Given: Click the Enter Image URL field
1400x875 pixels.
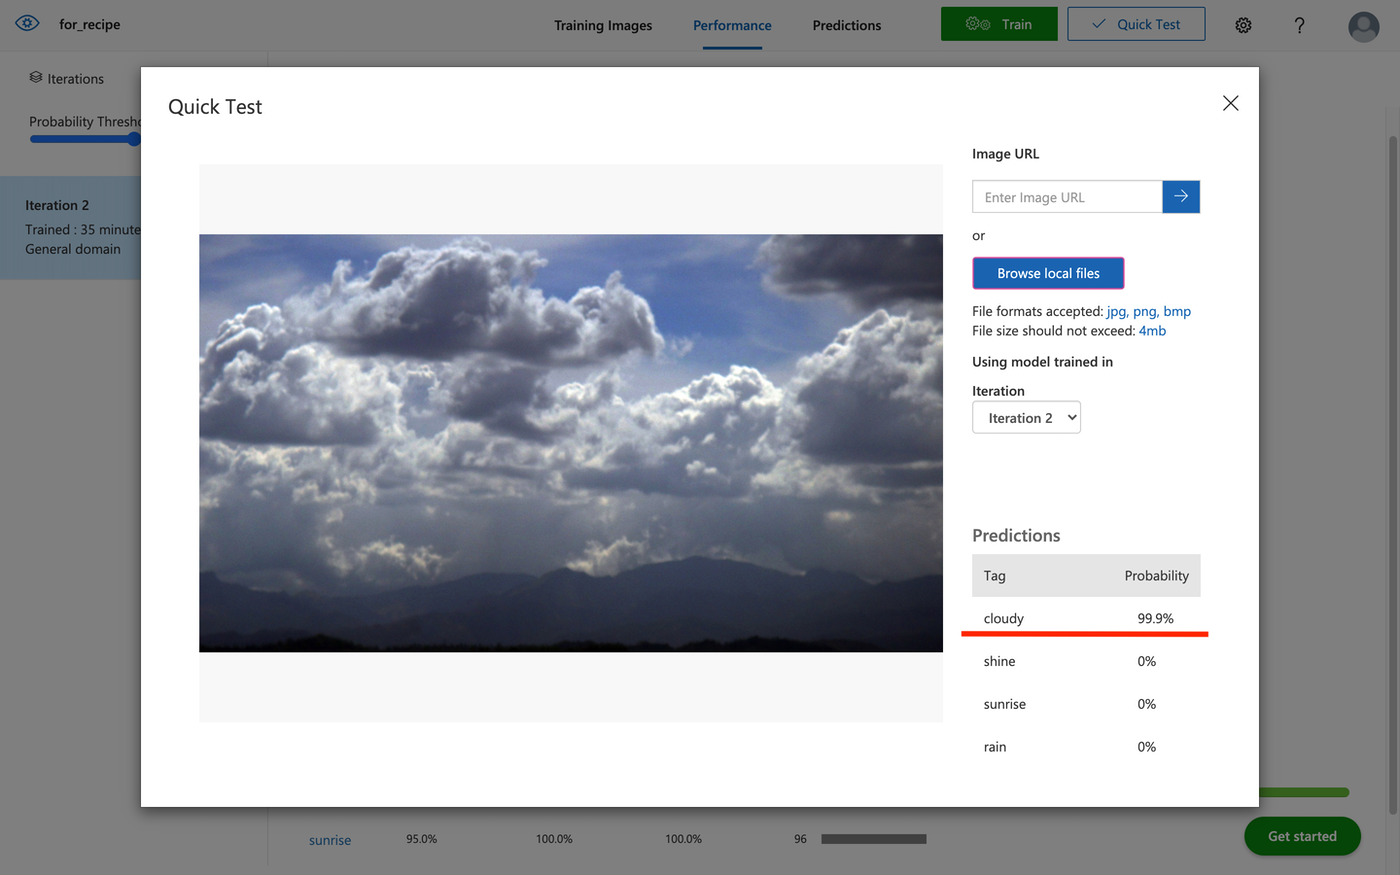Looking at the screenshot, I should [x=1067, y=197].
